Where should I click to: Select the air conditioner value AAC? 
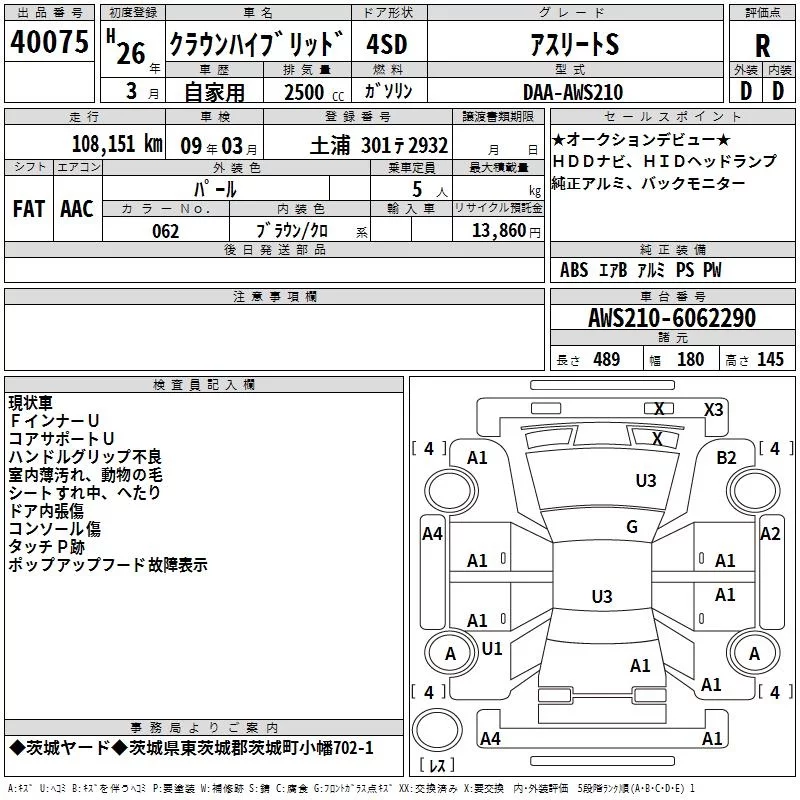click(77, 209)
